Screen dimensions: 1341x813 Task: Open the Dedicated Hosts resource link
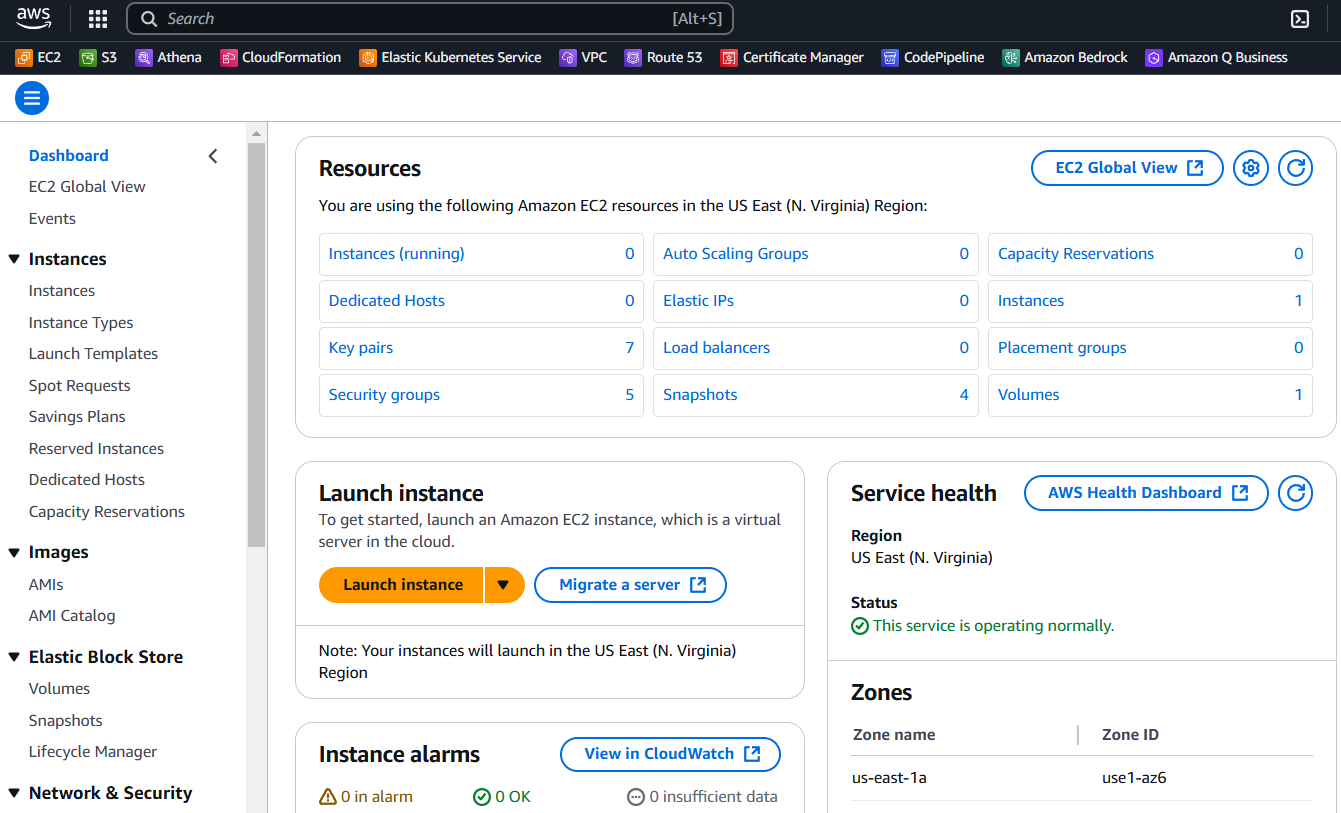tap(386, 301)
